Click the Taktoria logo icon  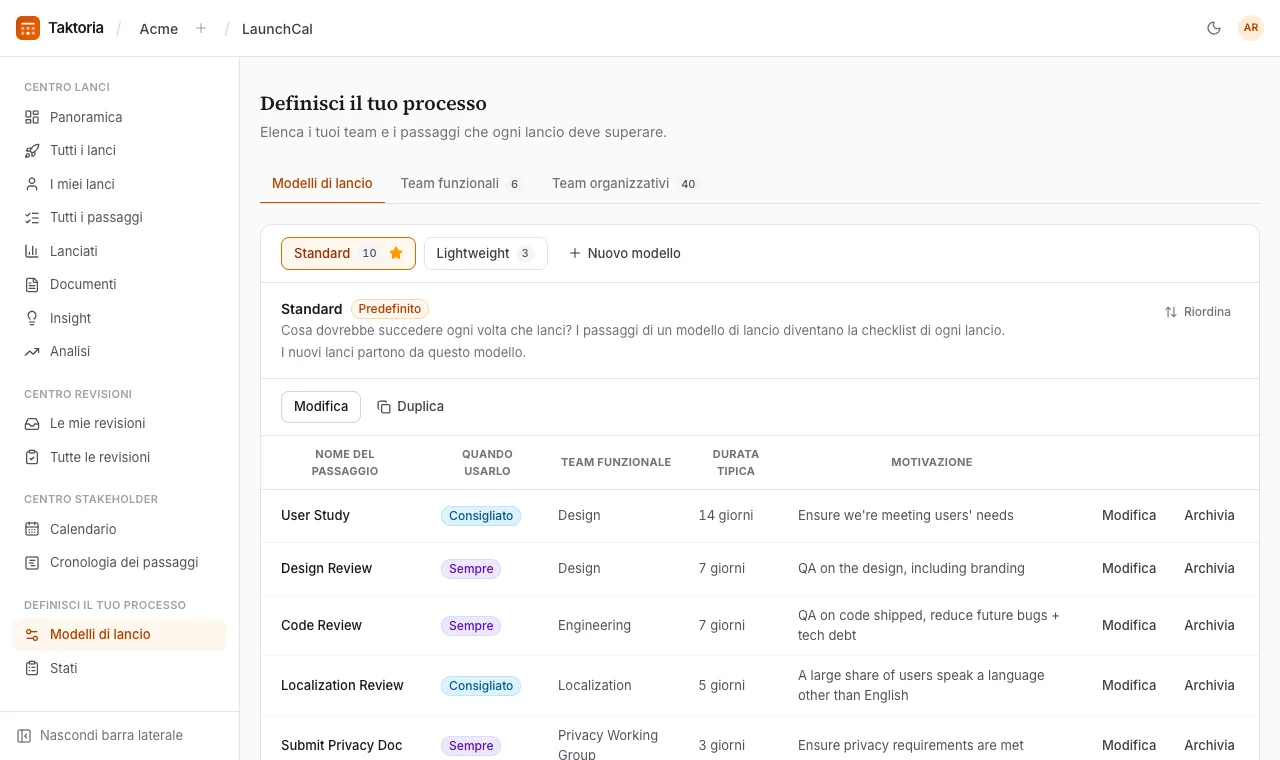[x=28, y=28]
